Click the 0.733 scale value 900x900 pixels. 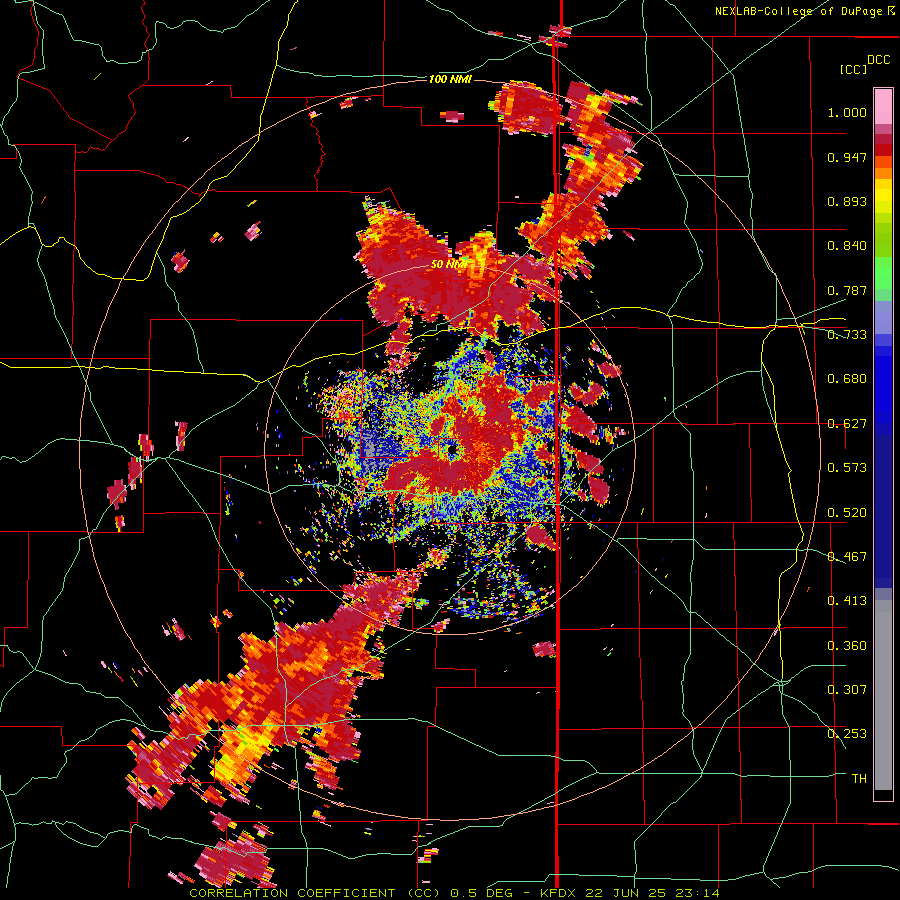click(847, 335)
